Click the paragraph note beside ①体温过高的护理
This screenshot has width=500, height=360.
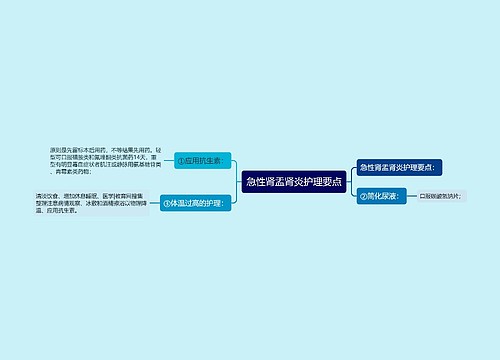pyautogui.click(x=92, y=203)
